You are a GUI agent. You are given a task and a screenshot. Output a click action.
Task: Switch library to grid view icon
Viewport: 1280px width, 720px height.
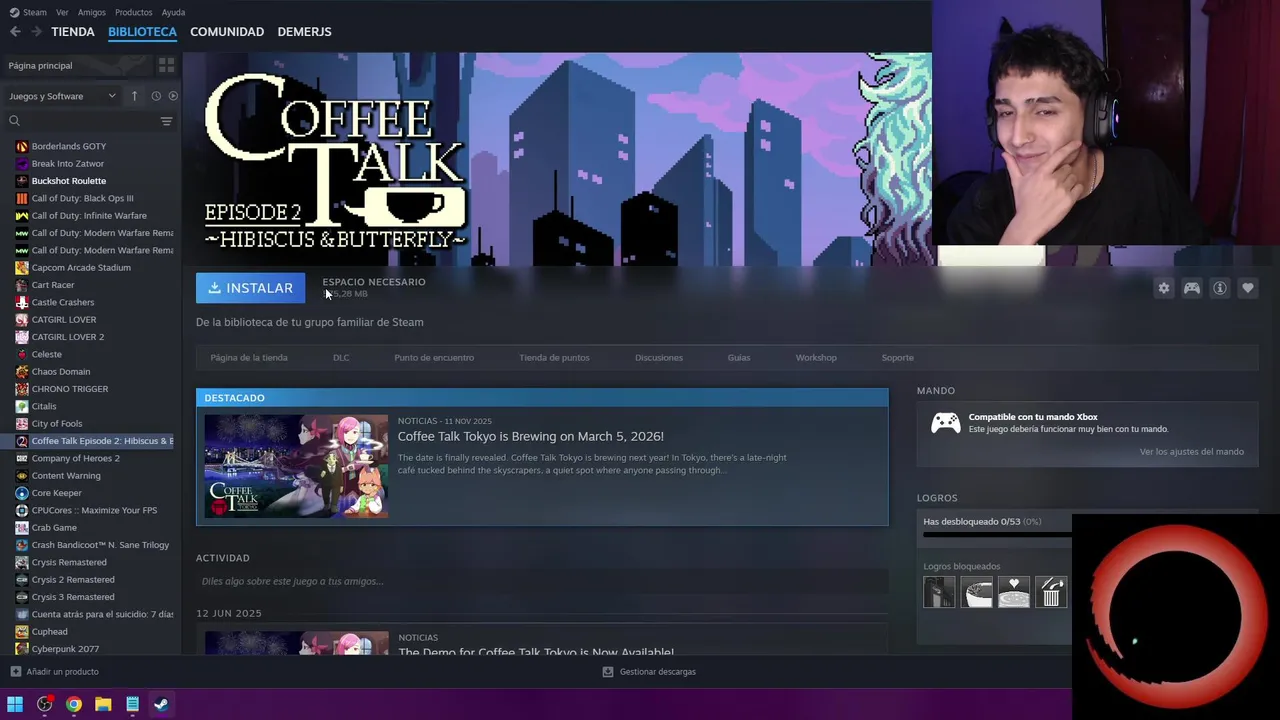click(166, 65)
